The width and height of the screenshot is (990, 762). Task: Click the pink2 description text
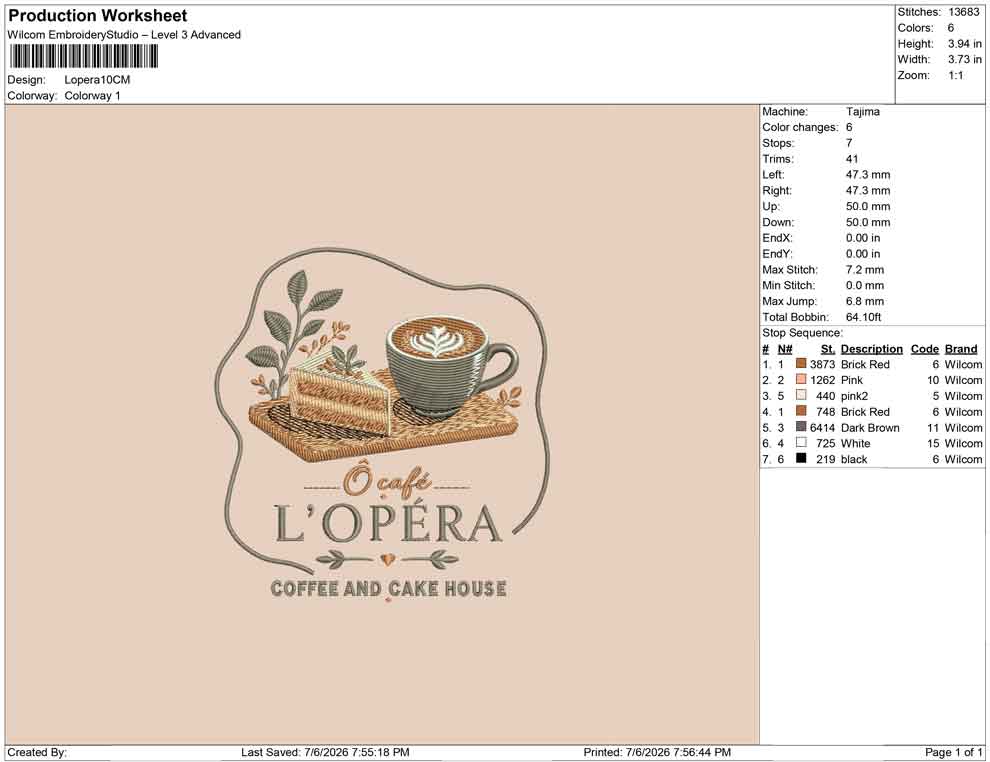[x=854, y=396]
